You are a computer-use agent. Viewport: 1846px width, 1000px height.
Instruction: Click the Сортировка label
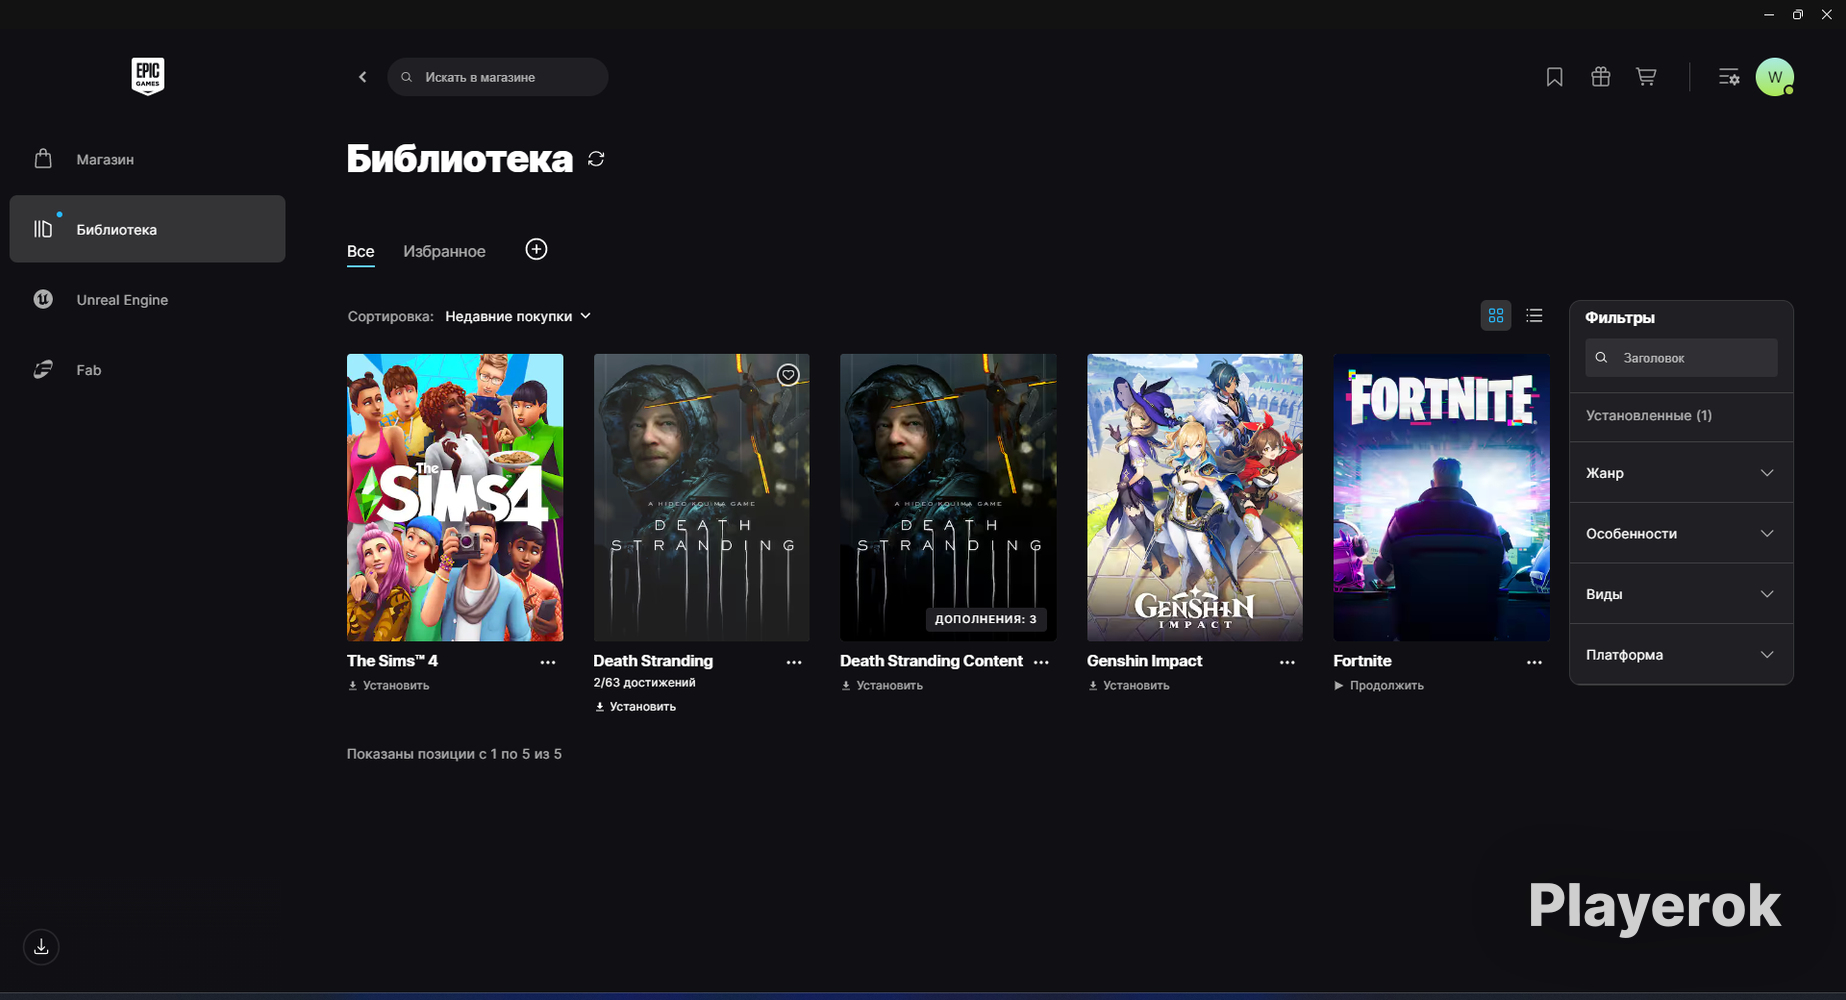tap(390, 316)
